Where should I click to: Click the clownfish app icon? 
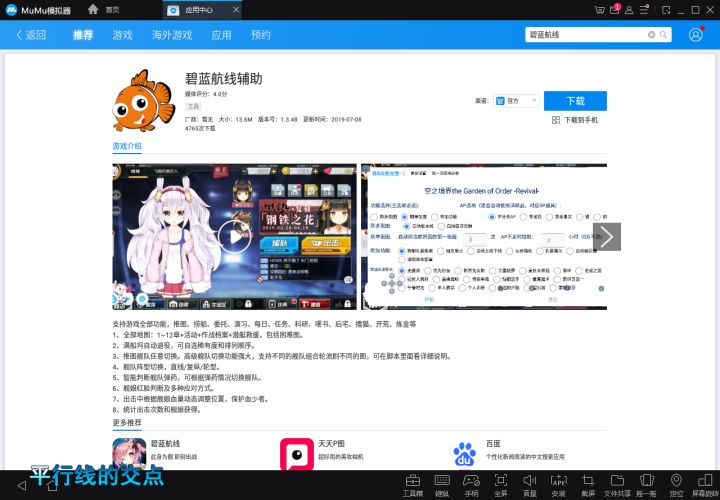click(x=143, y=101)
